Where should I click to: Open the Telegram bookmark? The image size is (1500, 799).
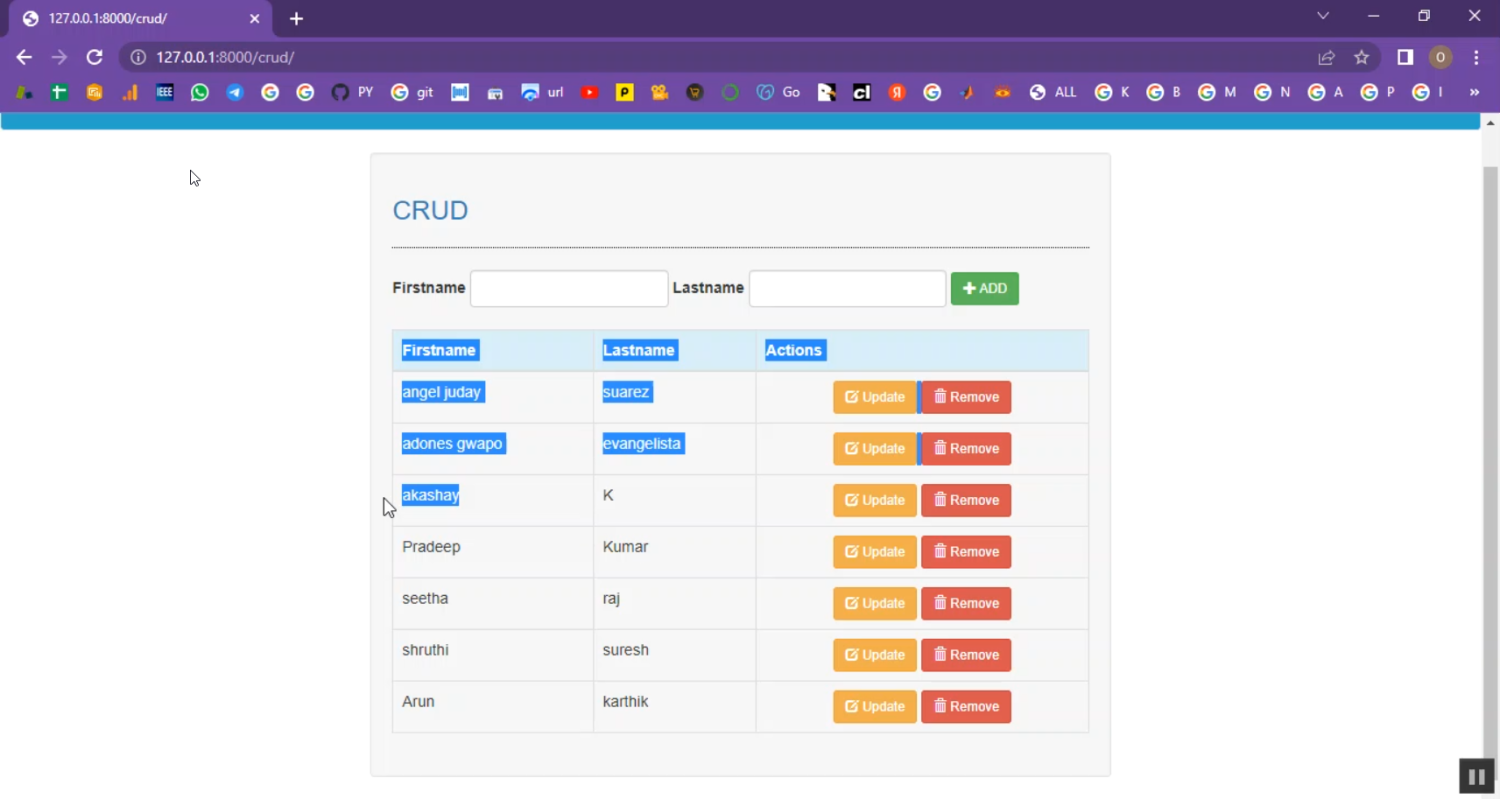coord(235,92)
